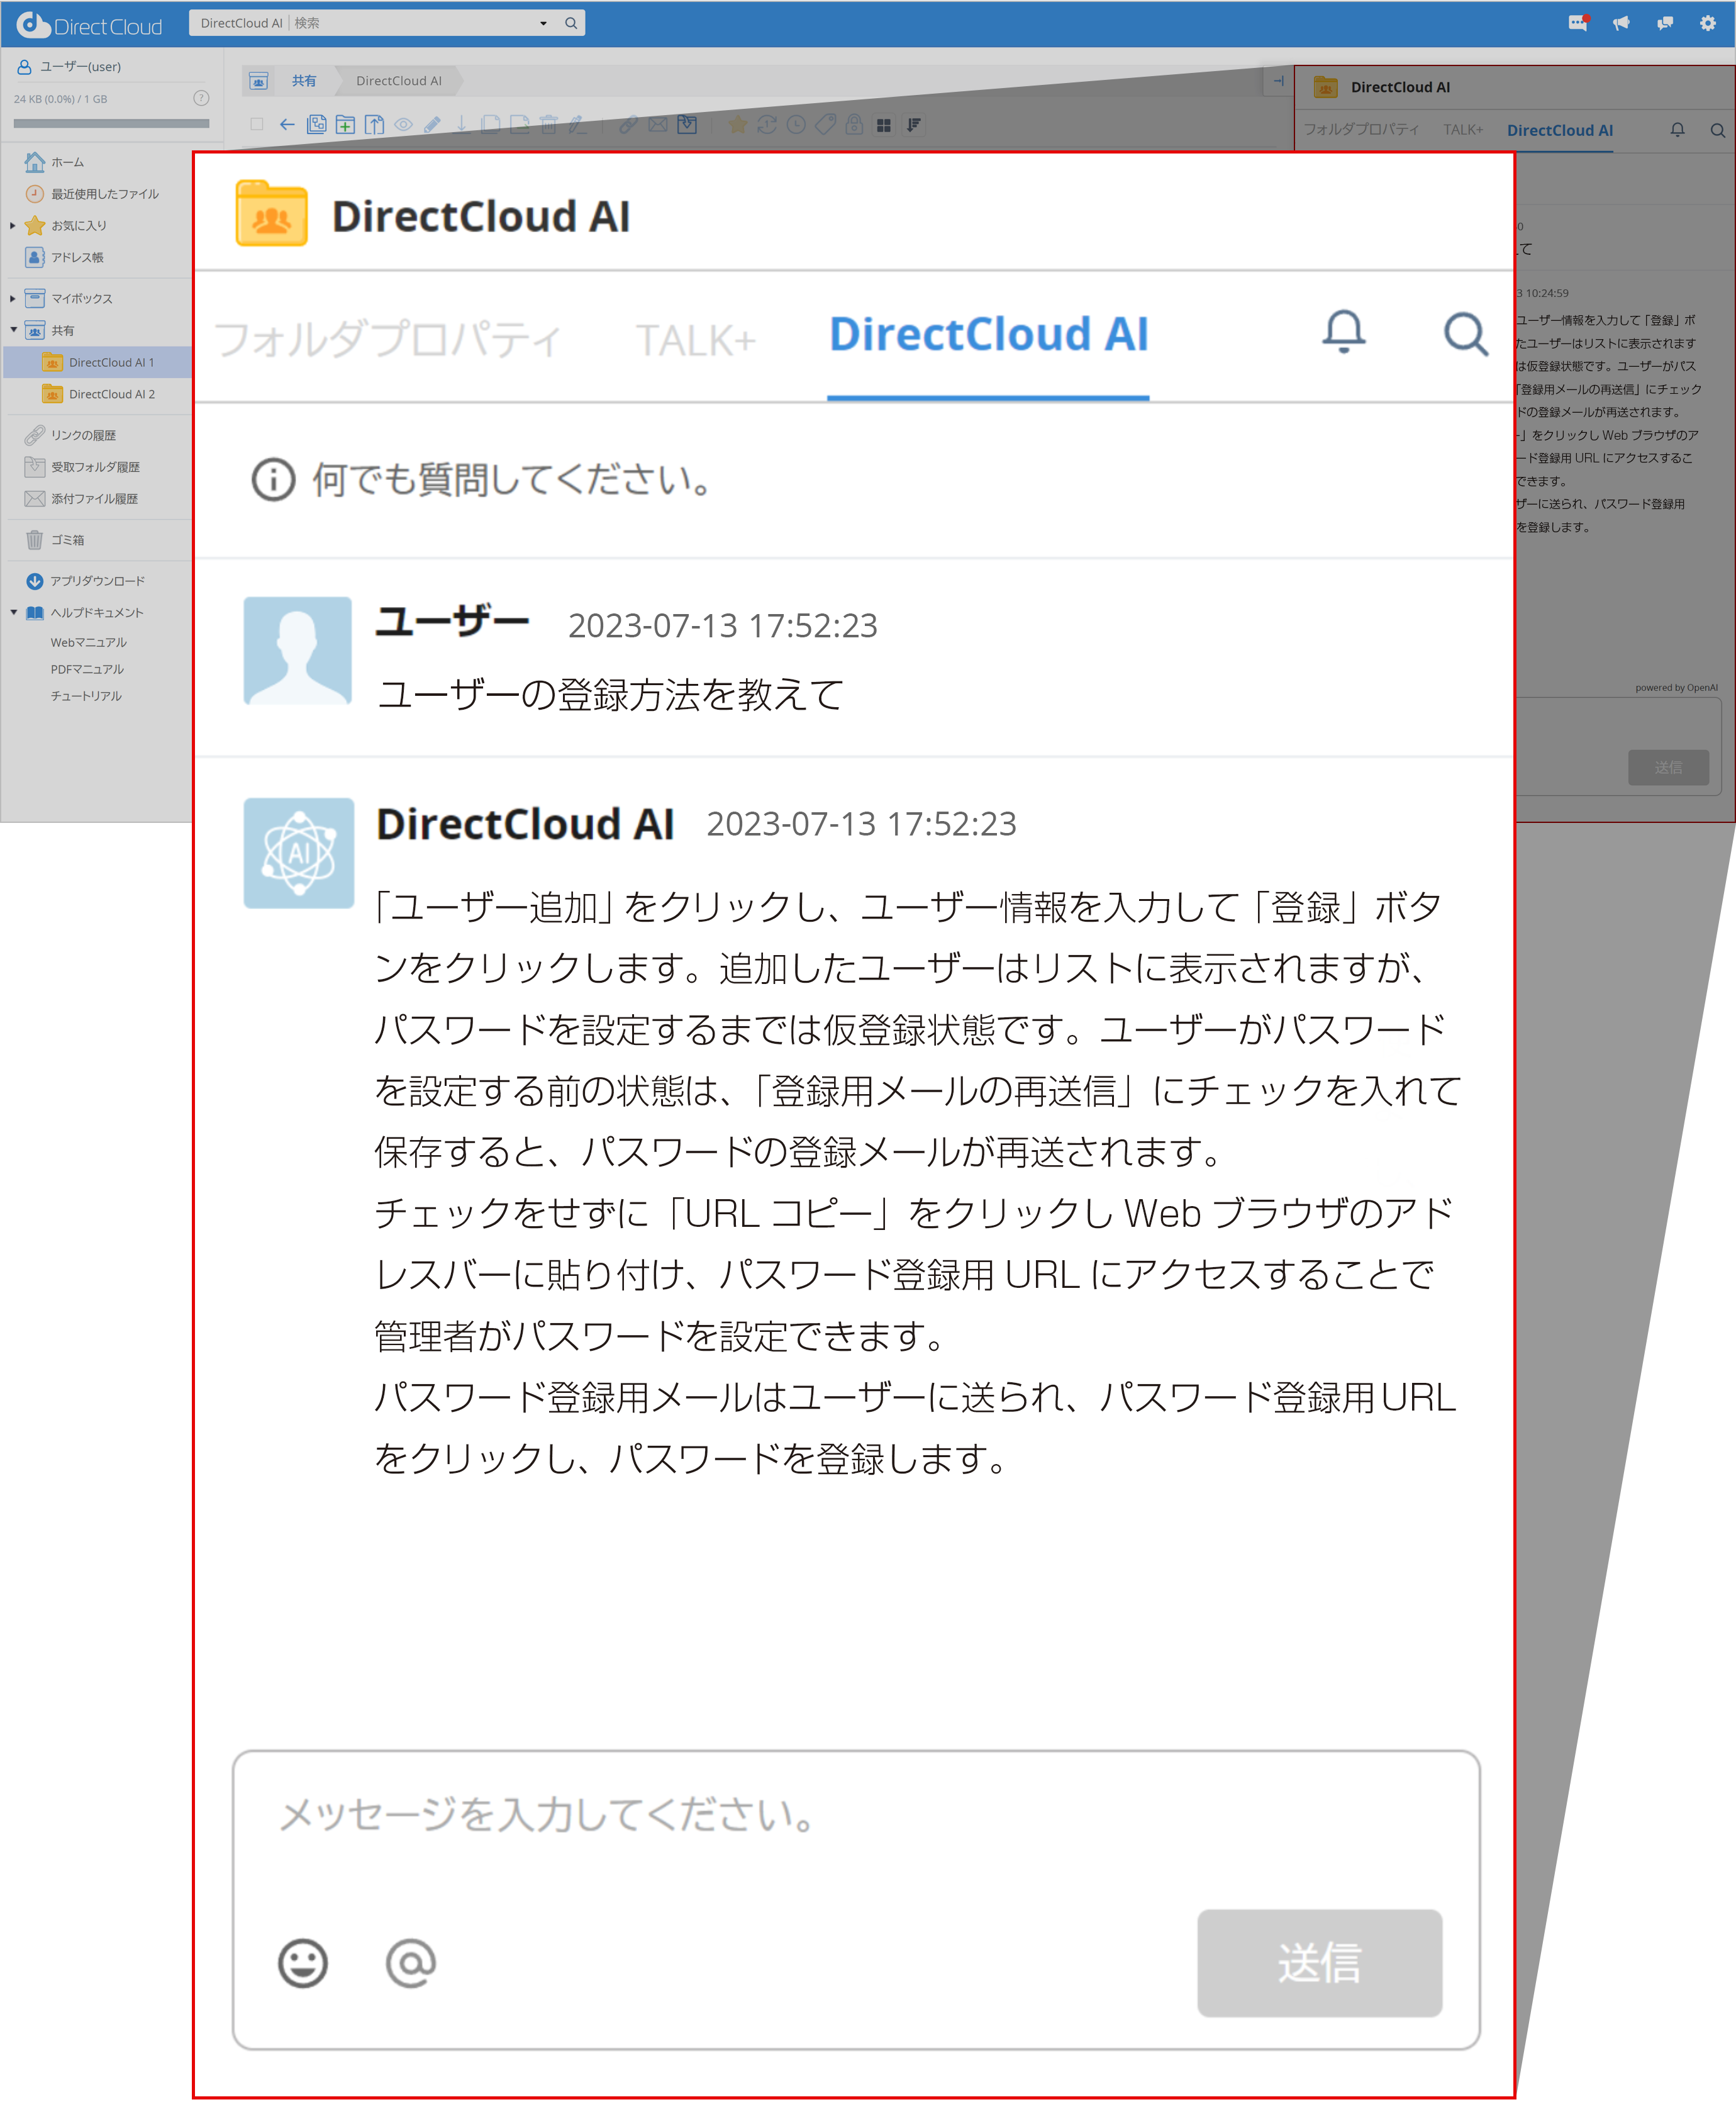Click the @ mention icon

[411, 1963]
